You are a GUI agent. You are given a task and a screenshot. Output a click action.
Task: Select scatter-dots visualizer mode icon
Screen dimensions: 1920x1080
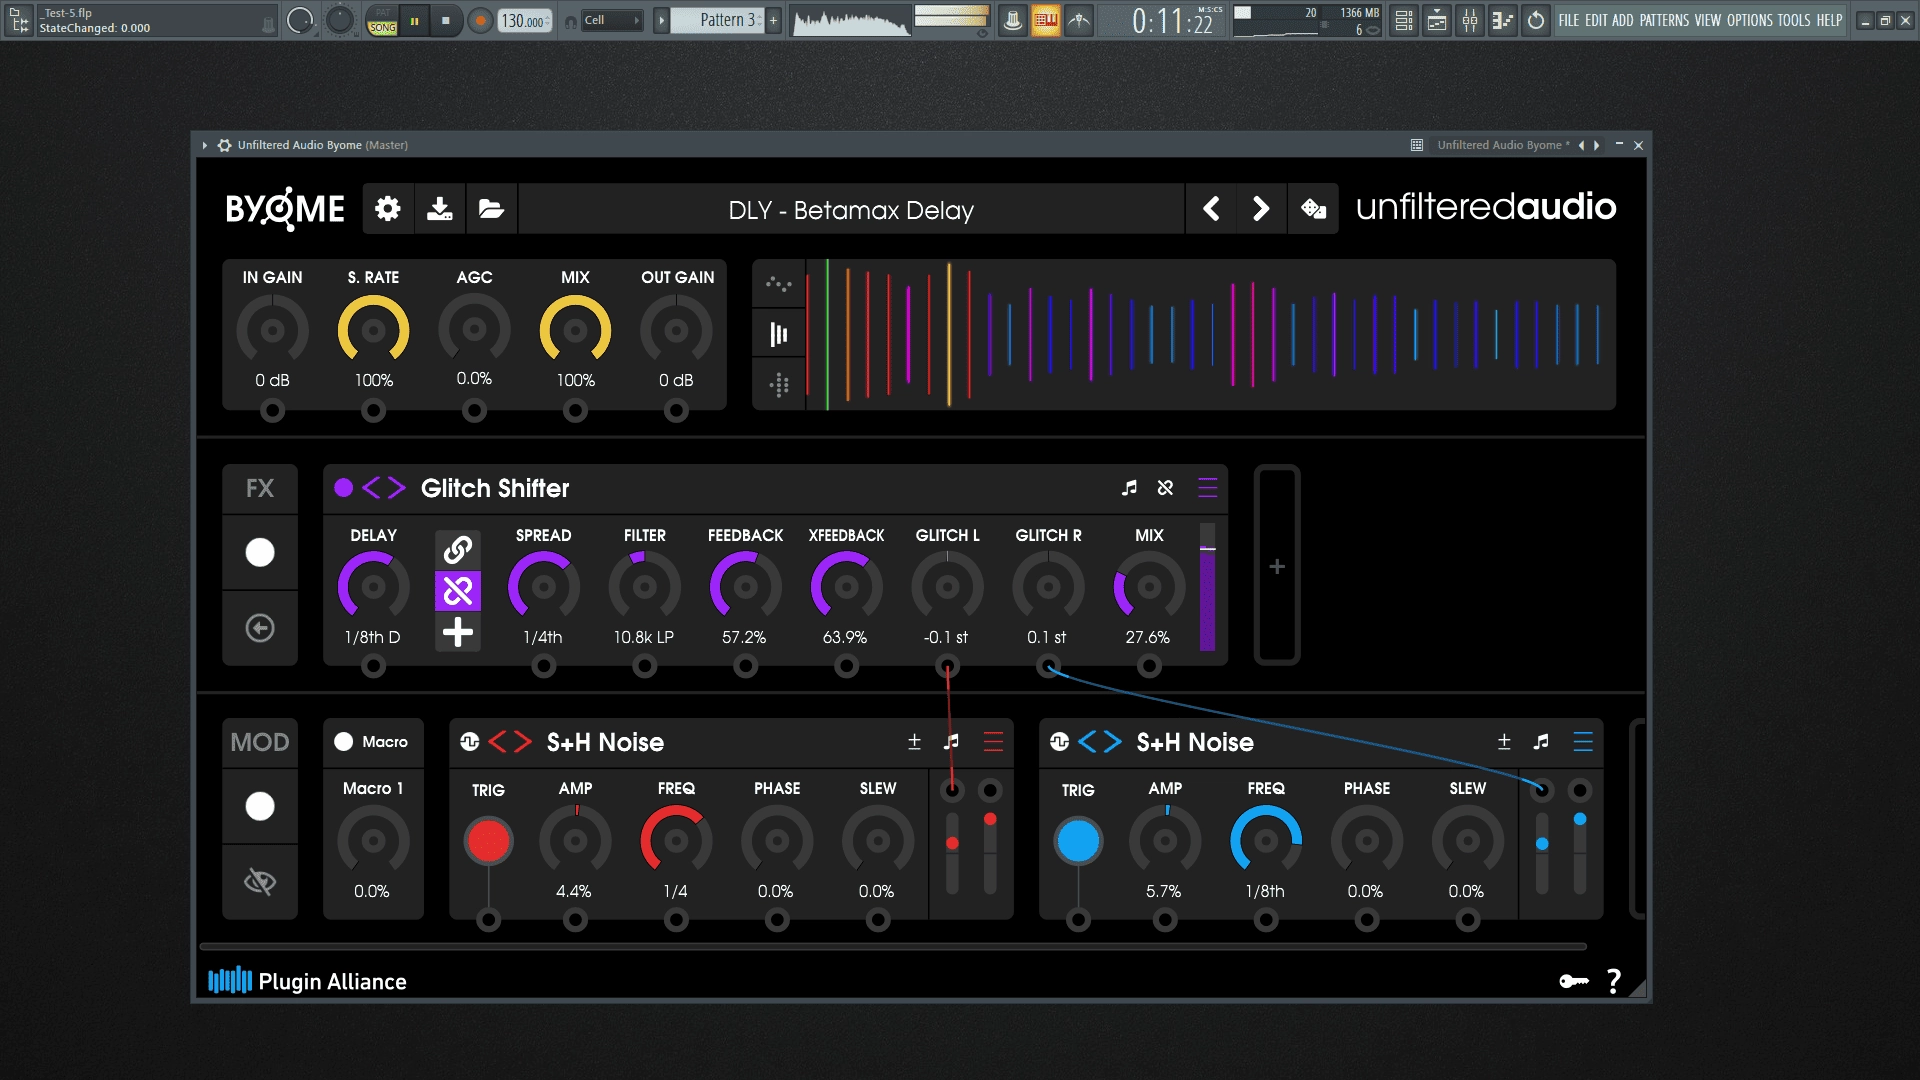point(778,284)
